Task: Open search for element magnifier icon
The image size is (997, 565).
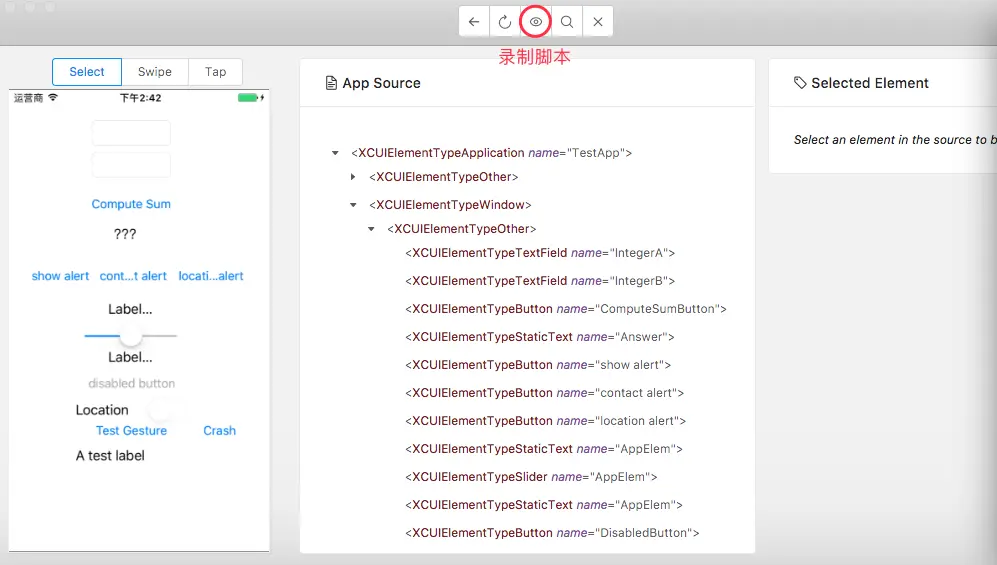Action: pyautogui.click(x=567, y=22)
